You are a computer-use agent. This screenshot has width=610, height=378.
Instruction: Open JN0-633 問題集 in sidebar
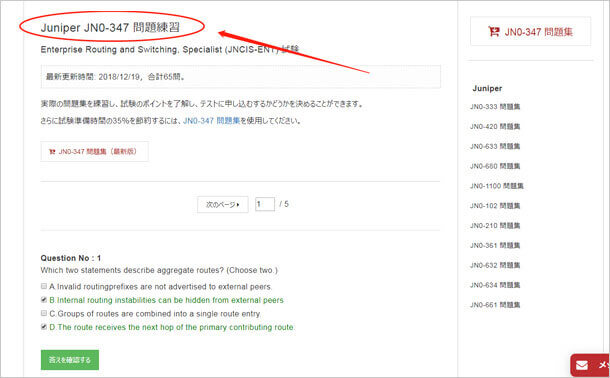(x=495, y=146)
